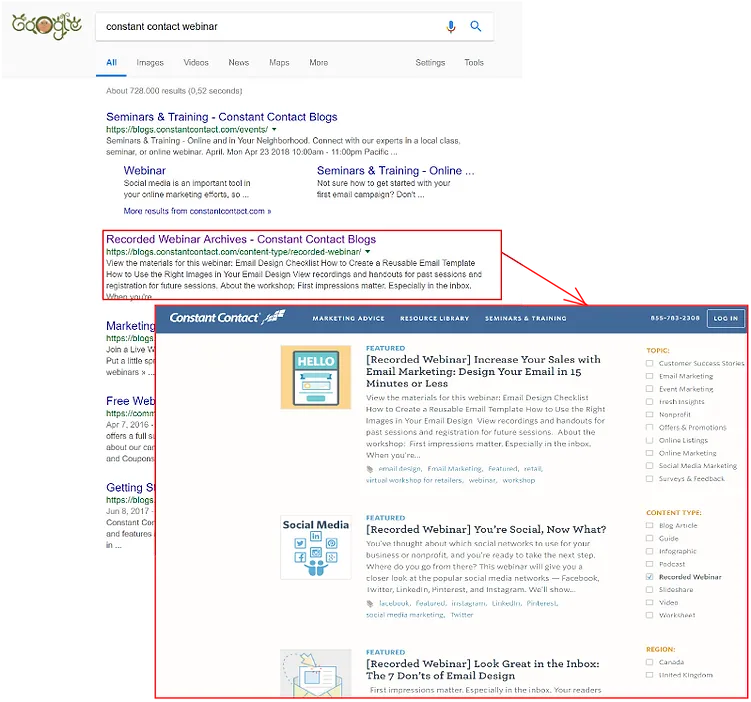
Task: Check the Customer Success Stories topic
Action: [649, 363]
